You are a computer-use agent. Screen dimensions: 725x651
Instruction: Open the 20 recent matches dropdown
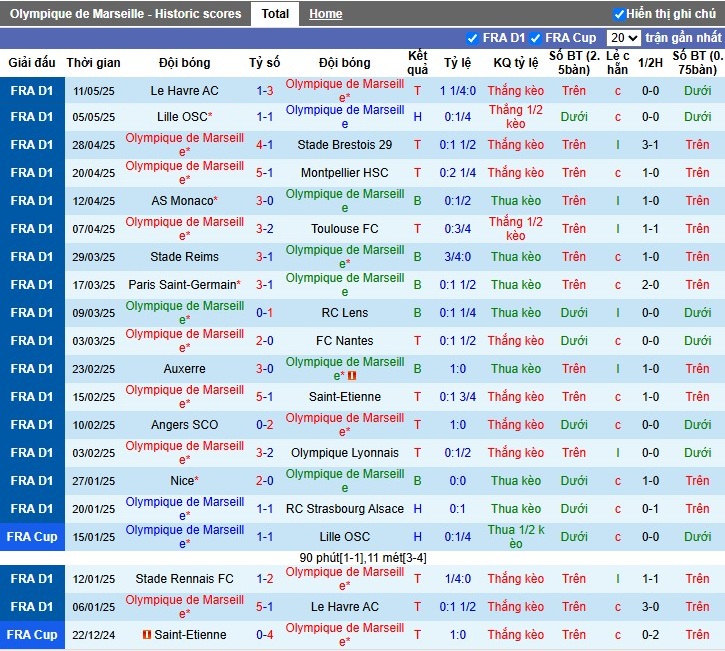click(x=623, y=38)
